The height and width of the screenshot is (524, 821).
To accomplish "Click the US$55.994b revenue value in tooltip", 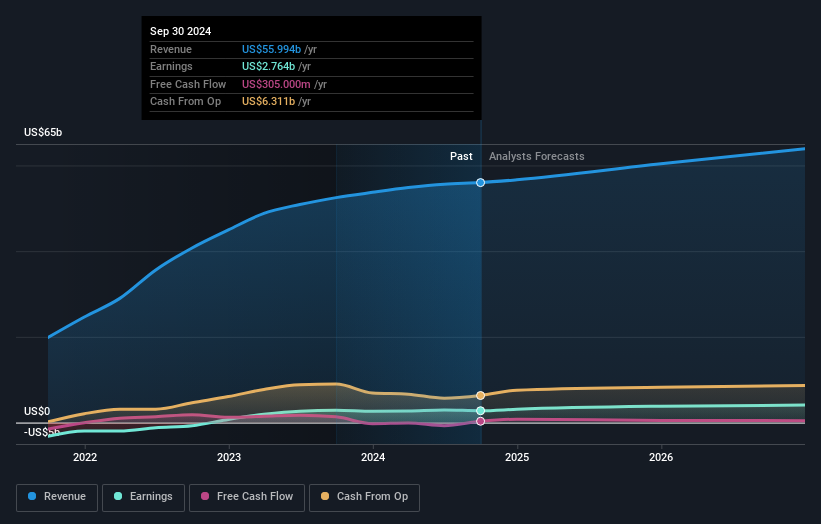I will pos(271,49).
